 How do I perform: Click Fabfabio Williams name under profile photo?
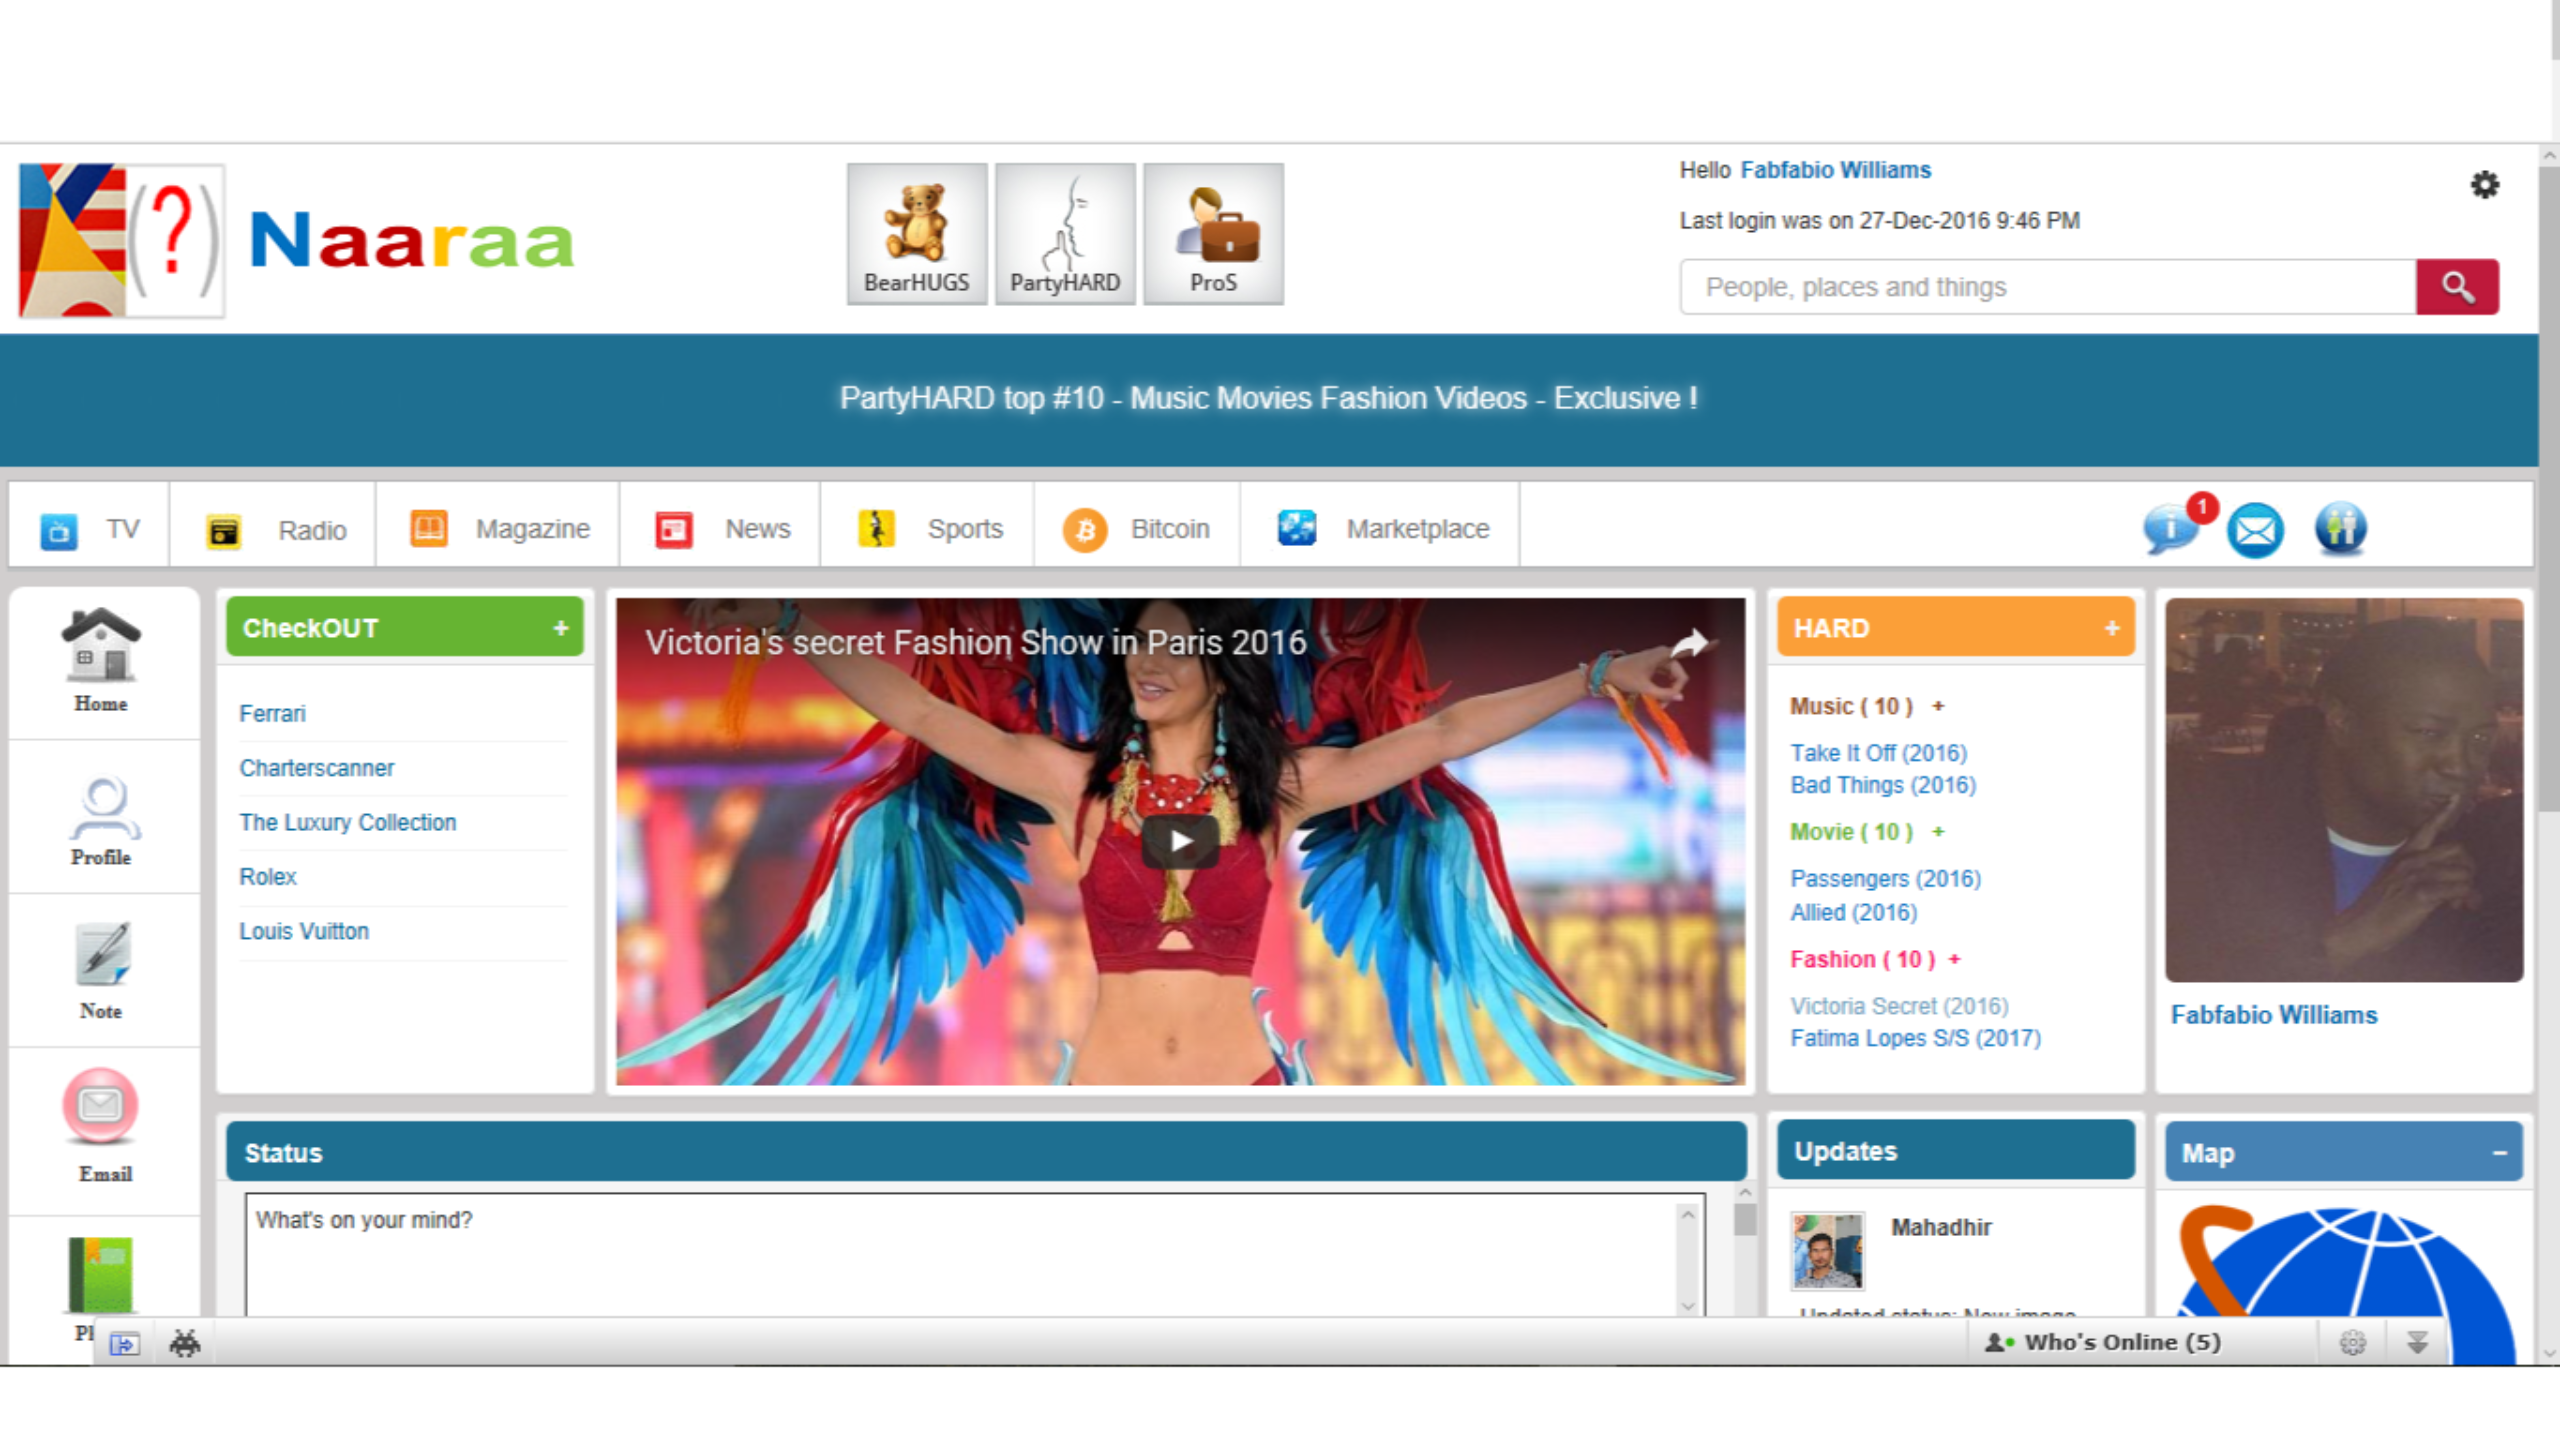2274,1015
